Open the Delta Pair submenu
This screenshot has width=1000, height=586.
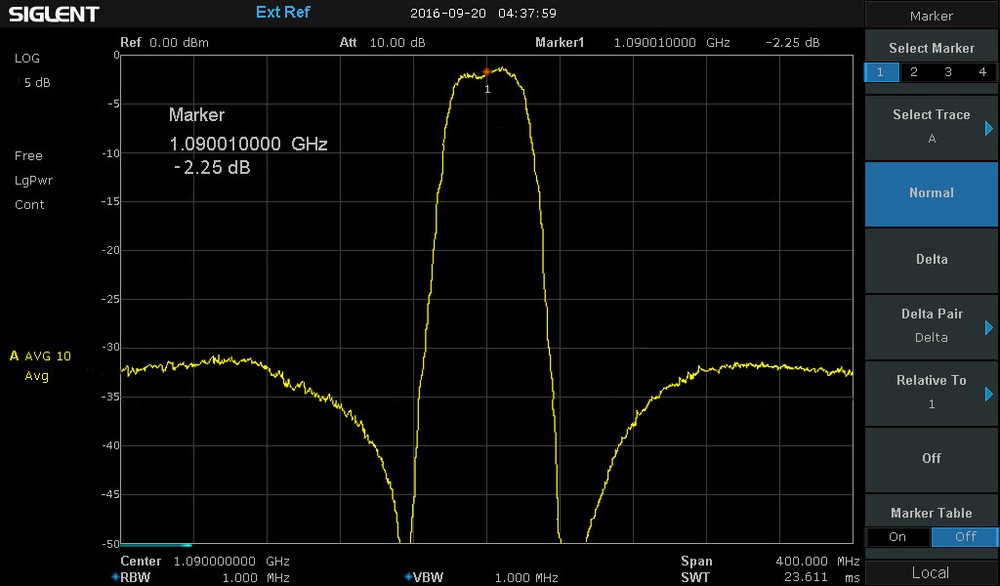pos(931,326)
